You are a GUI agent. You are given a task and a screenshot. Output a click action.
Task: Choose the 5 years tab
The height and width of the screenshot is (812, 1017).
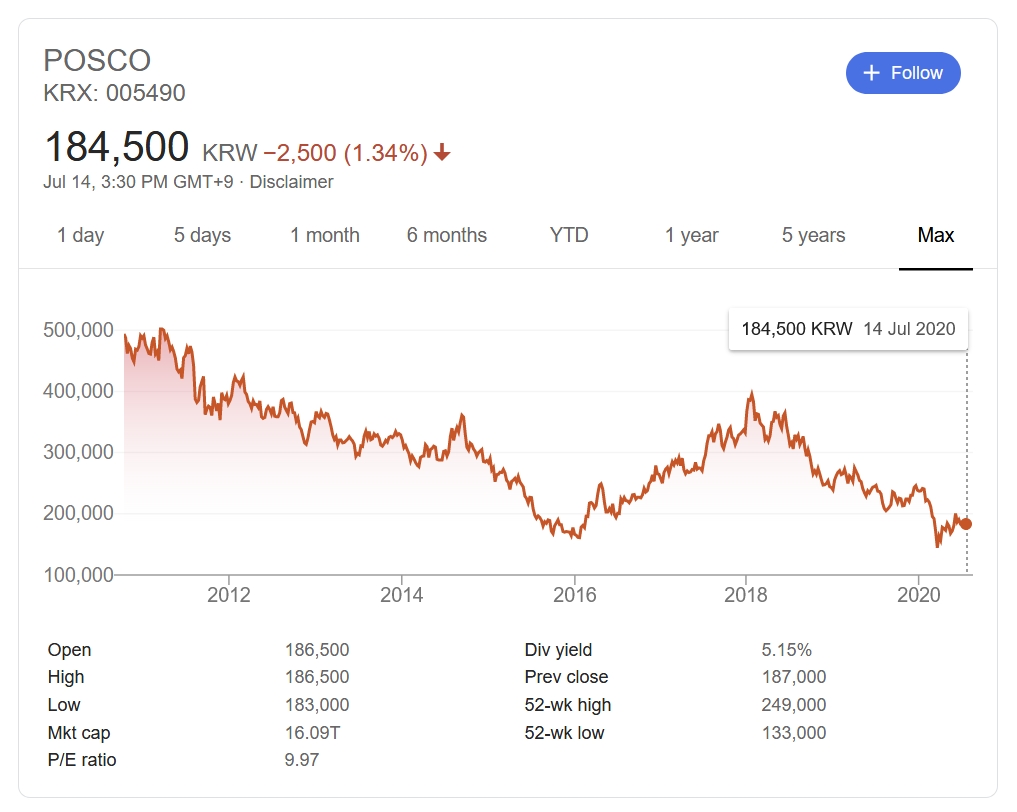click(x=813, y=236)
